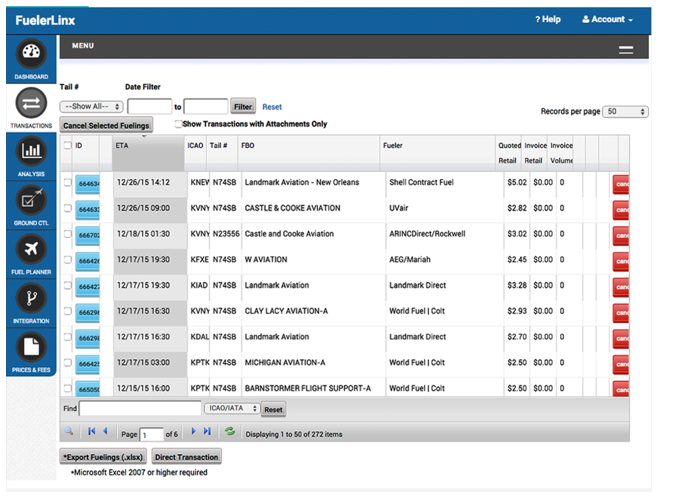The width and height of the screenshot is (687, 499).
Task: Open the Dashboard sidebar icon
Action: (x=30, y=58)
